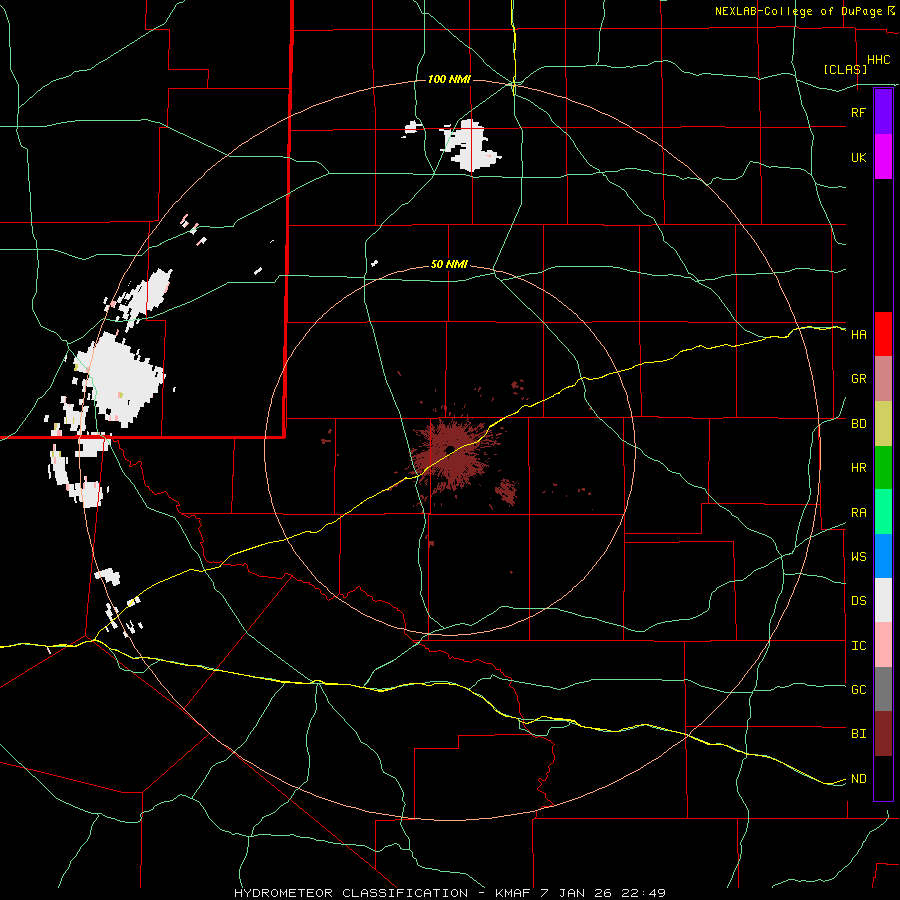Click the GR legend label
Screen dimensions: 900x900
pyautogui.click(x=859, y=379)
